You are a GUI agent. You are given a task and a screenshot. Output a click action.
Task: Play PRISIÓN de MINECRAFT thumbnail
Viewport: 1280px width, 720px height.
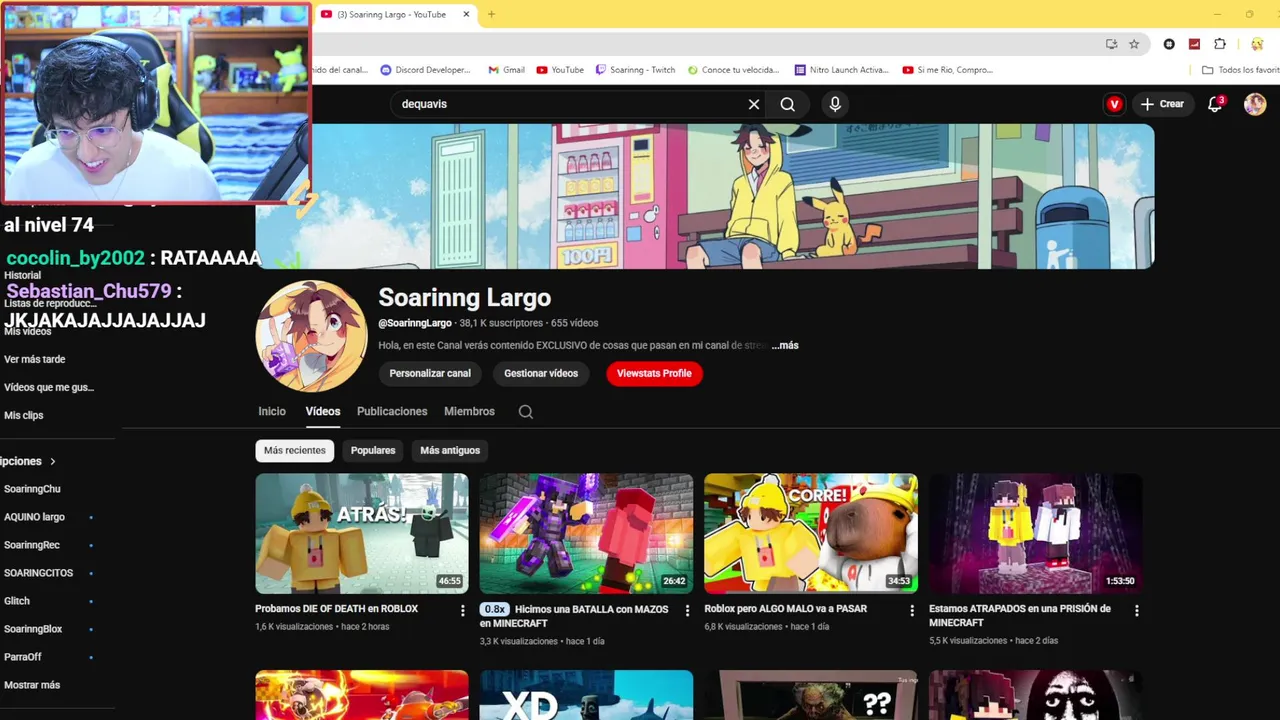pos(1036,533)
